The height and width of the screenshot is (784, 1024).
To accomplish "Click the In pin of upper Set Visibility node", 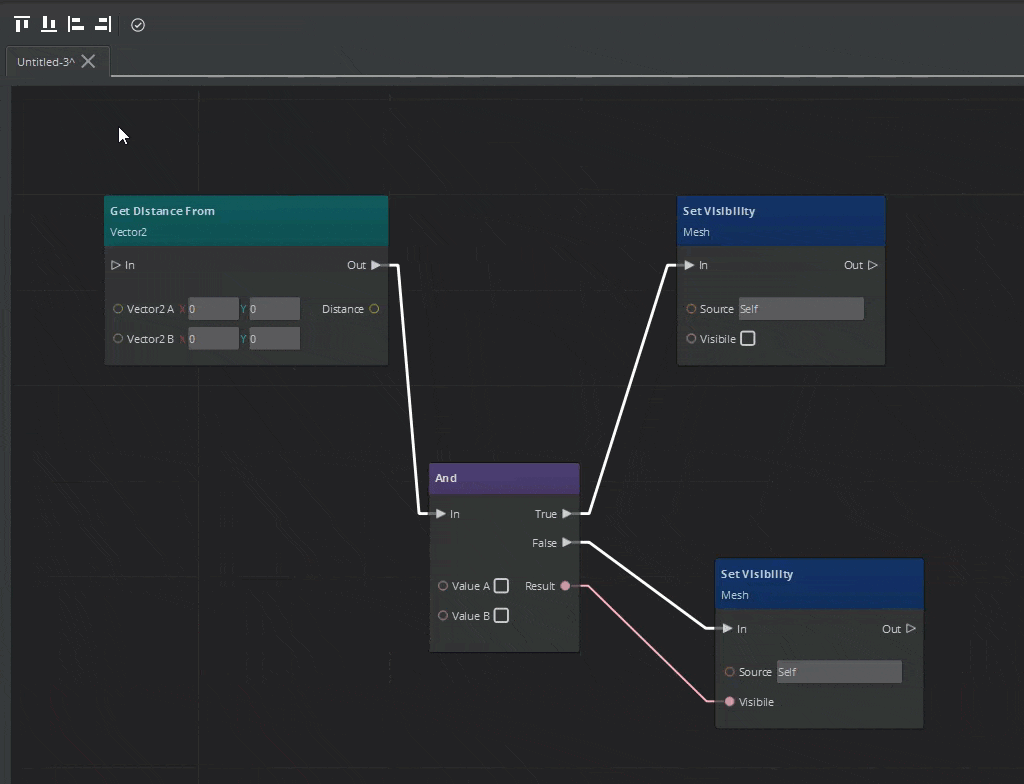I will click(x=687, y=265).
